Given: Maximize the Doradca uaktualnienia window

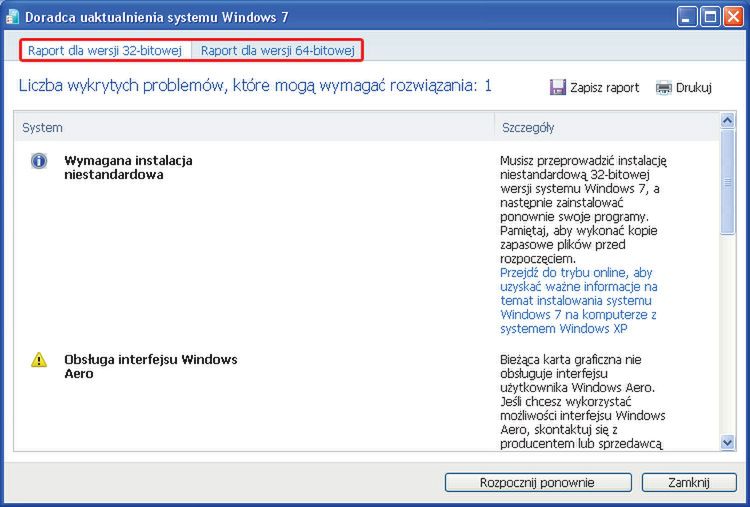Looking at the screenshot, I should pyautogui.click(x=710, y=18).
